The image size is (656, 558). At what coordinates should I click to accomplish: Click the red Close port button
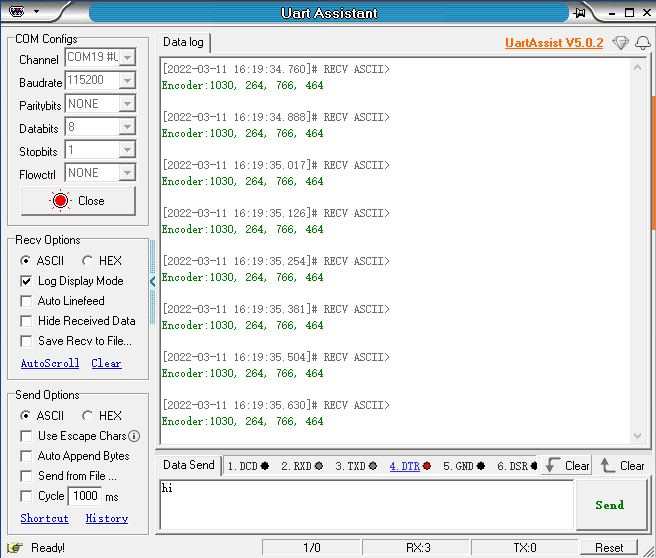[x=78, y=201]
